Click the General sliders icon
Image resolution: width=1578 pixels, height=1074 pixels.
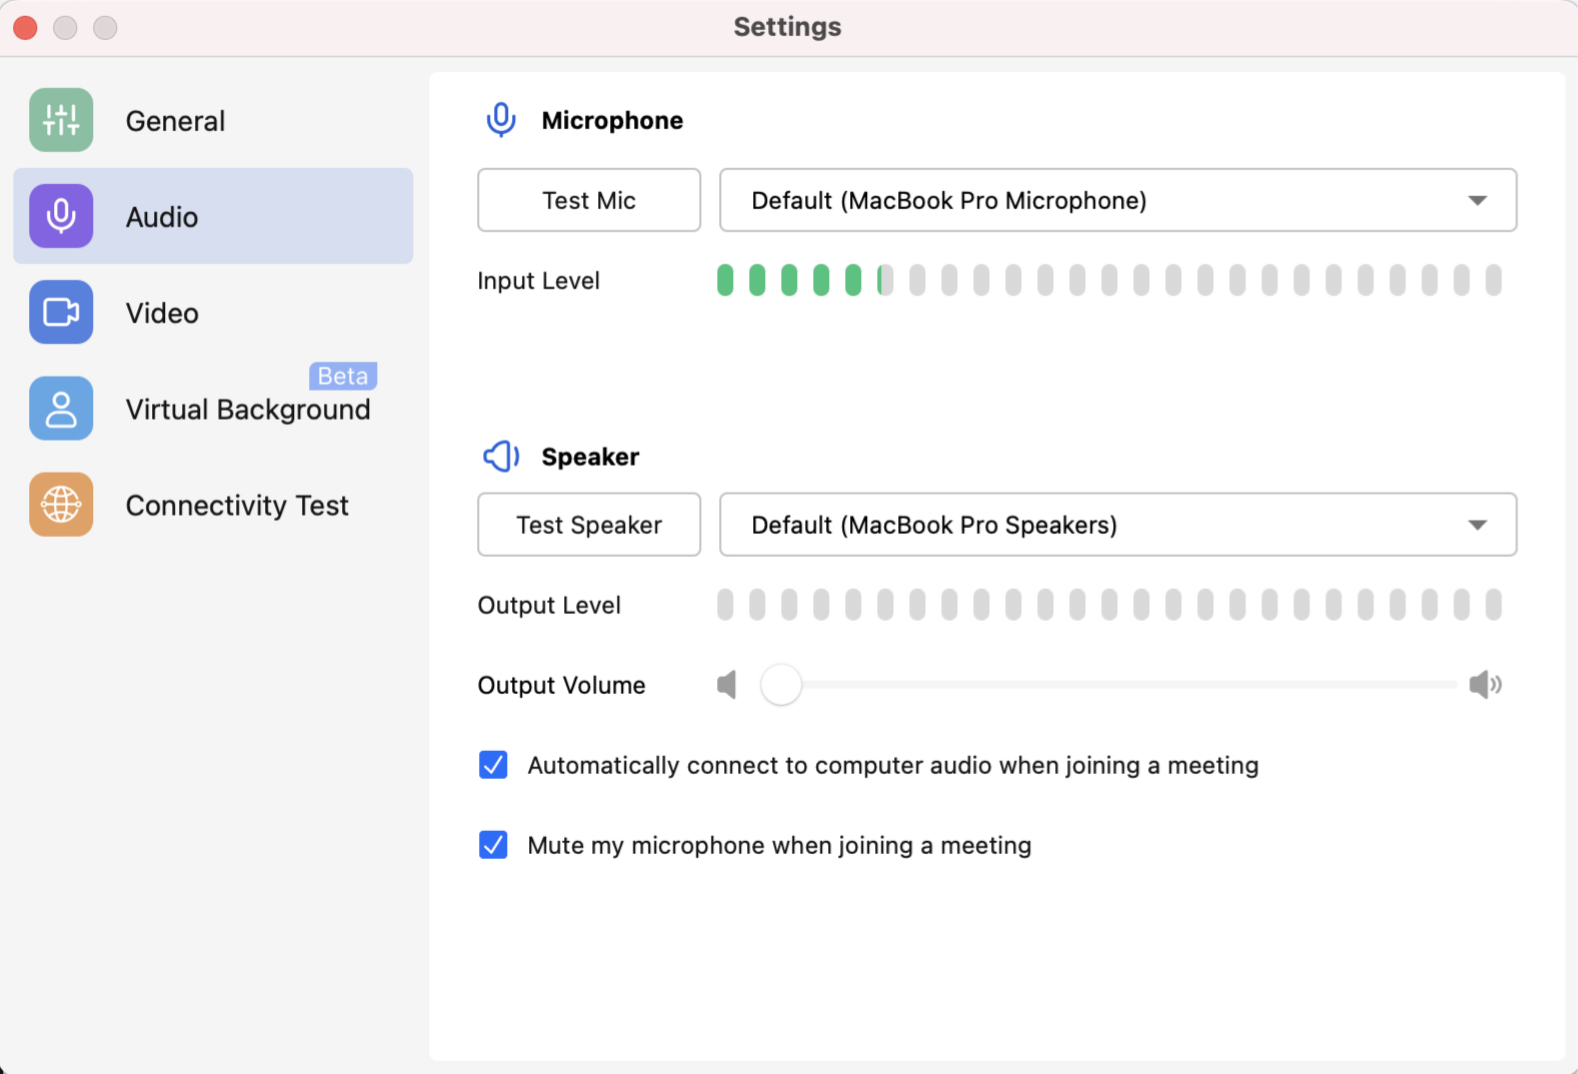point(61,120)
